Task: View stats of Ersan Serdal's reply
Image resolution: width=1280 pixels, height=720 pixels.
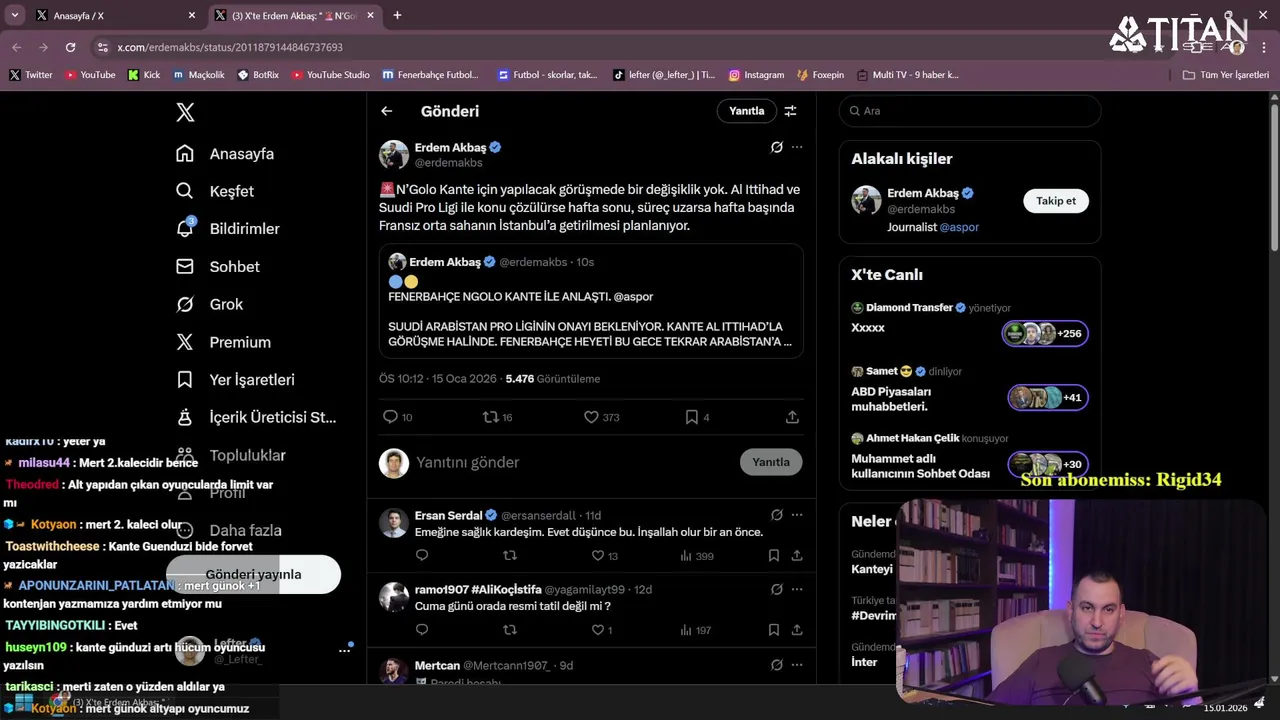Action: tap(696, 555)
